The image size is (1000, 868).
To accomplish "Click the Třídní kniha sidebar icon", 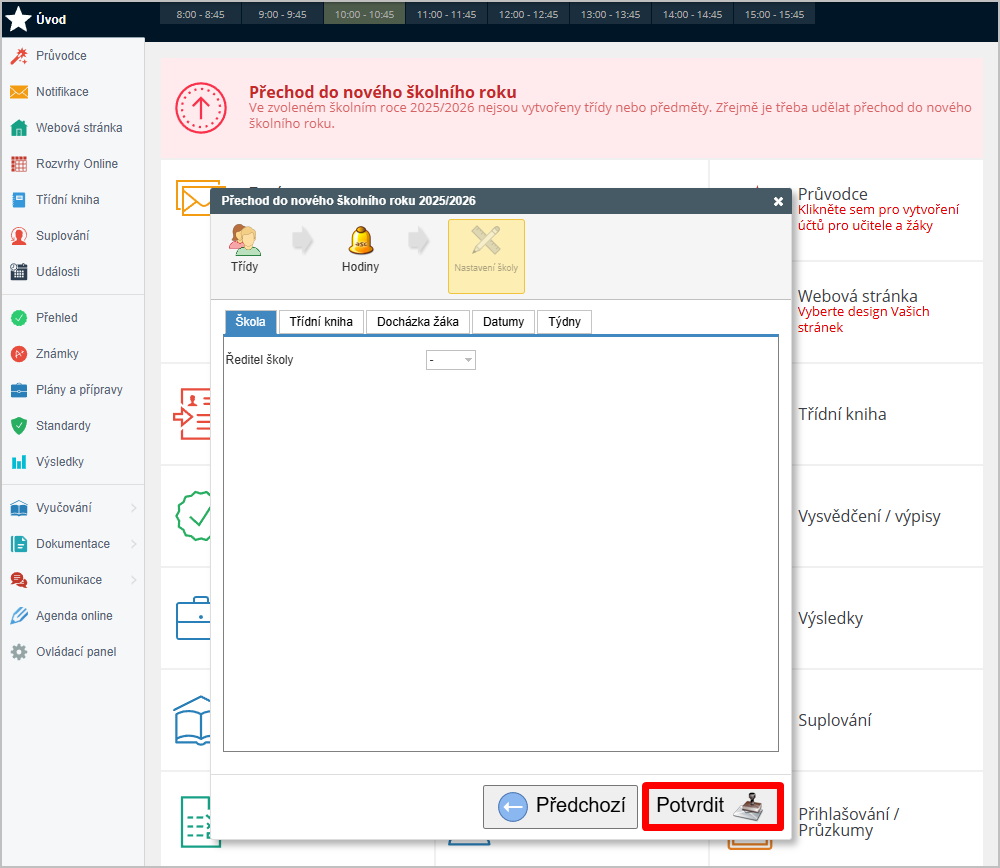I will (x=18, y=200).
